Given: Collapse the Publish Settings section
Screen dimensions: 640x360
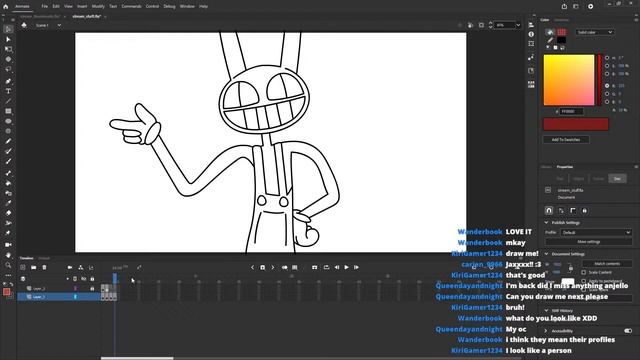Looking at the screenshot, I should tap(547, 222).
